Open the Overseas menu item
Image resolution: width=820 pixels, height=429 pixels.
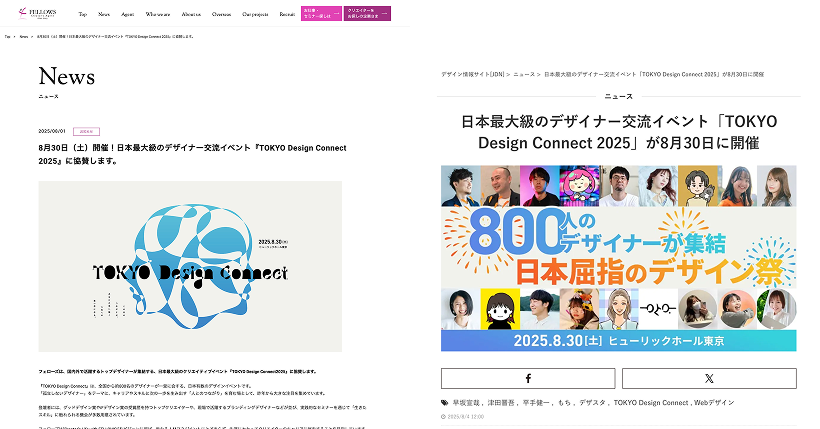(221, 14)
